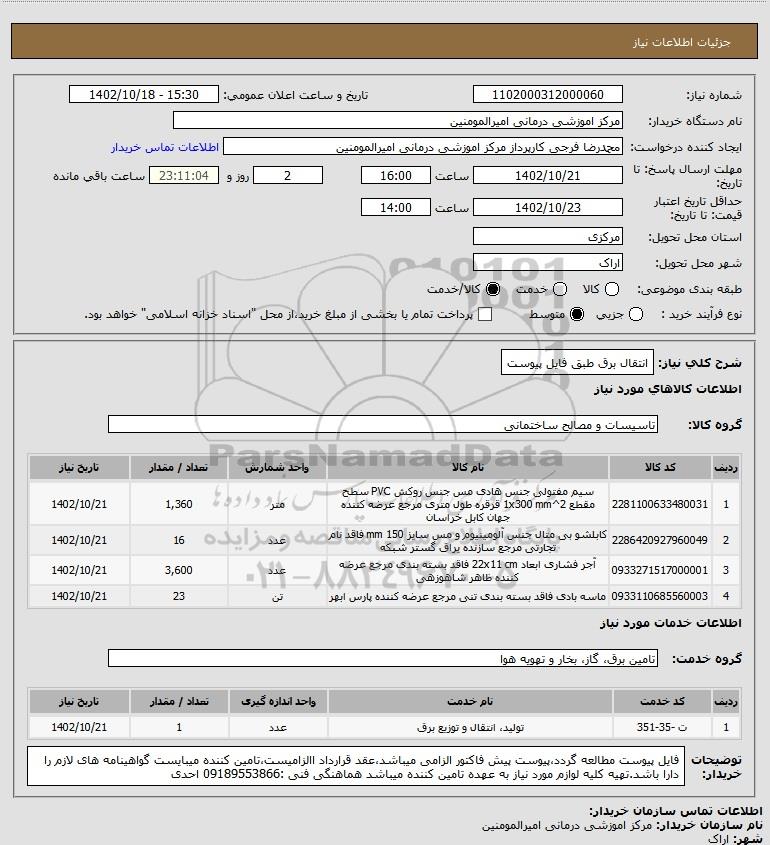Click the کابلشو بی متال item name

coord(468,540)
